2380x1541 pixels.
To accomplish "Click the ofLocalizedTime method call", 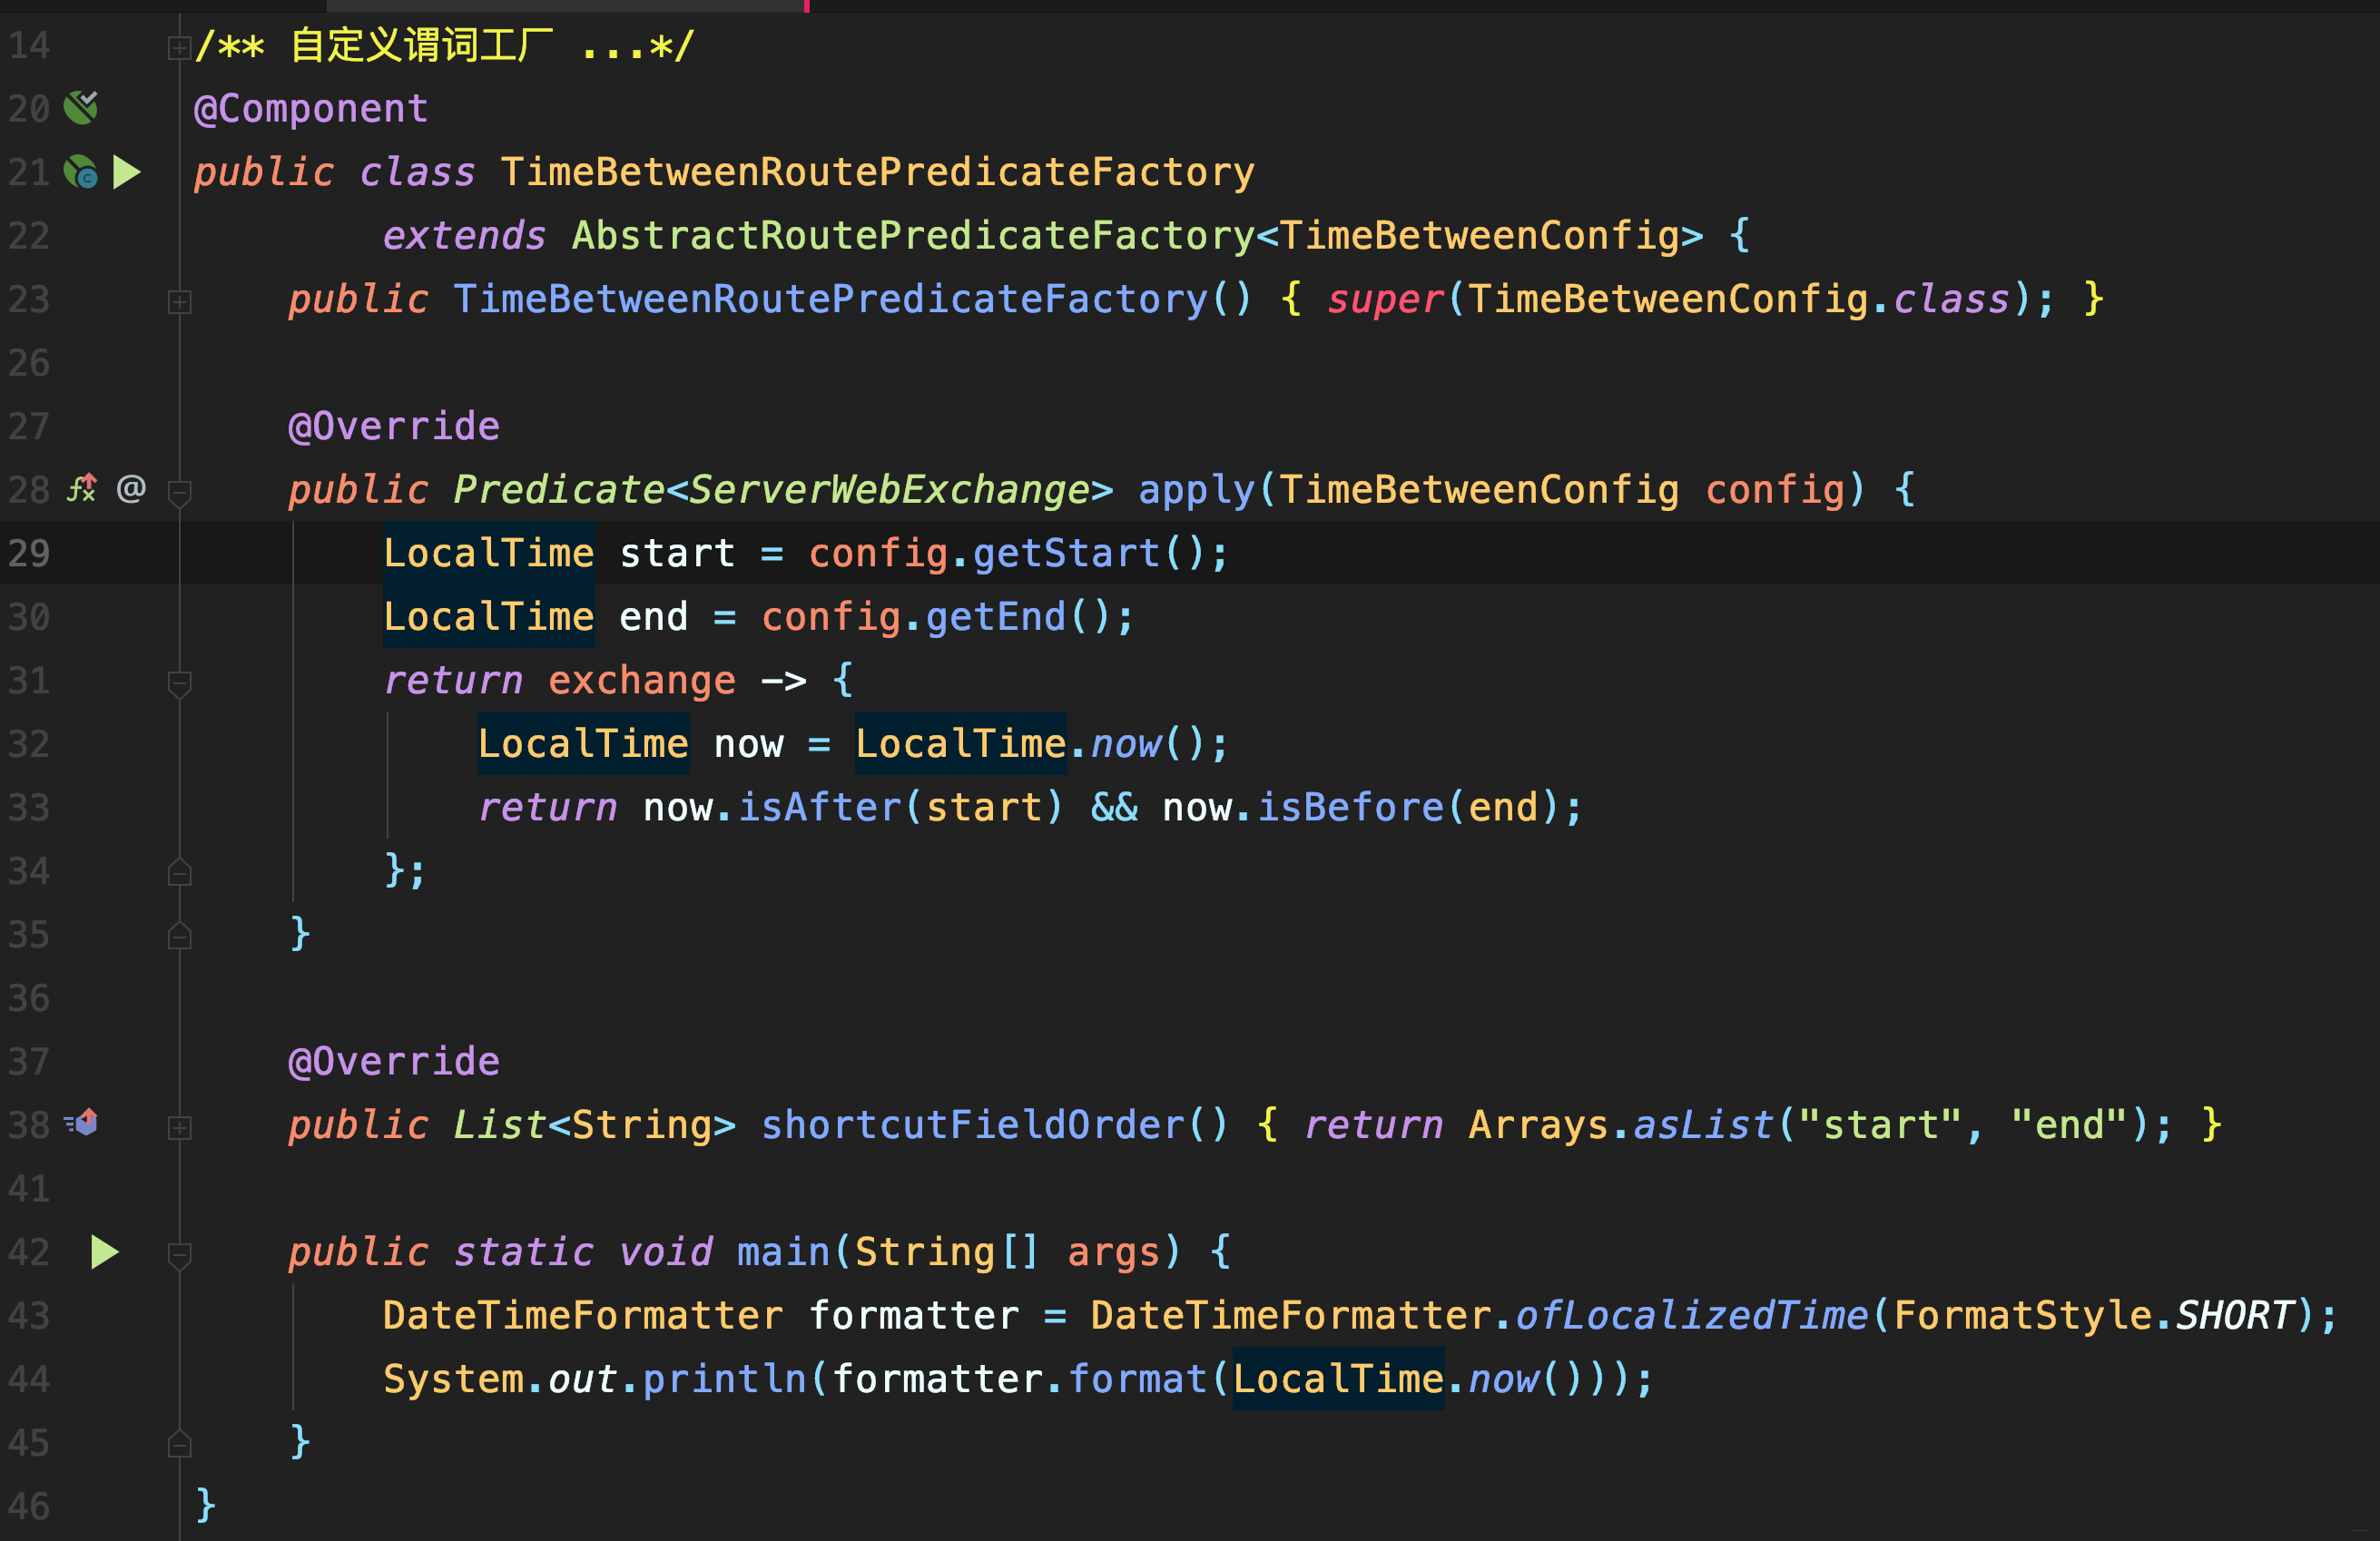I will pos(1690,1315).
